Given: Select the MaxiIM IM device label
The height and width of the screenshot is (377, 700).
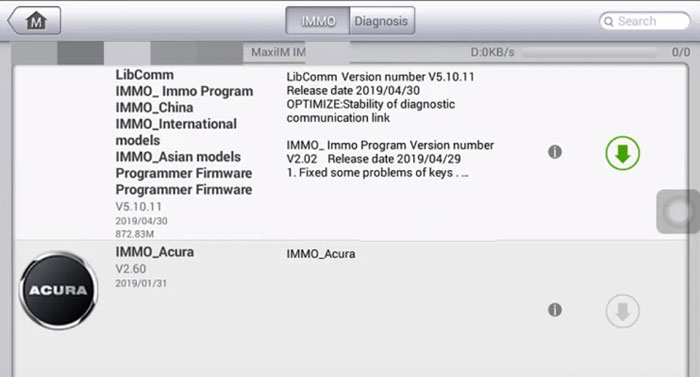Looking at the screenshot, I should 278,52.
